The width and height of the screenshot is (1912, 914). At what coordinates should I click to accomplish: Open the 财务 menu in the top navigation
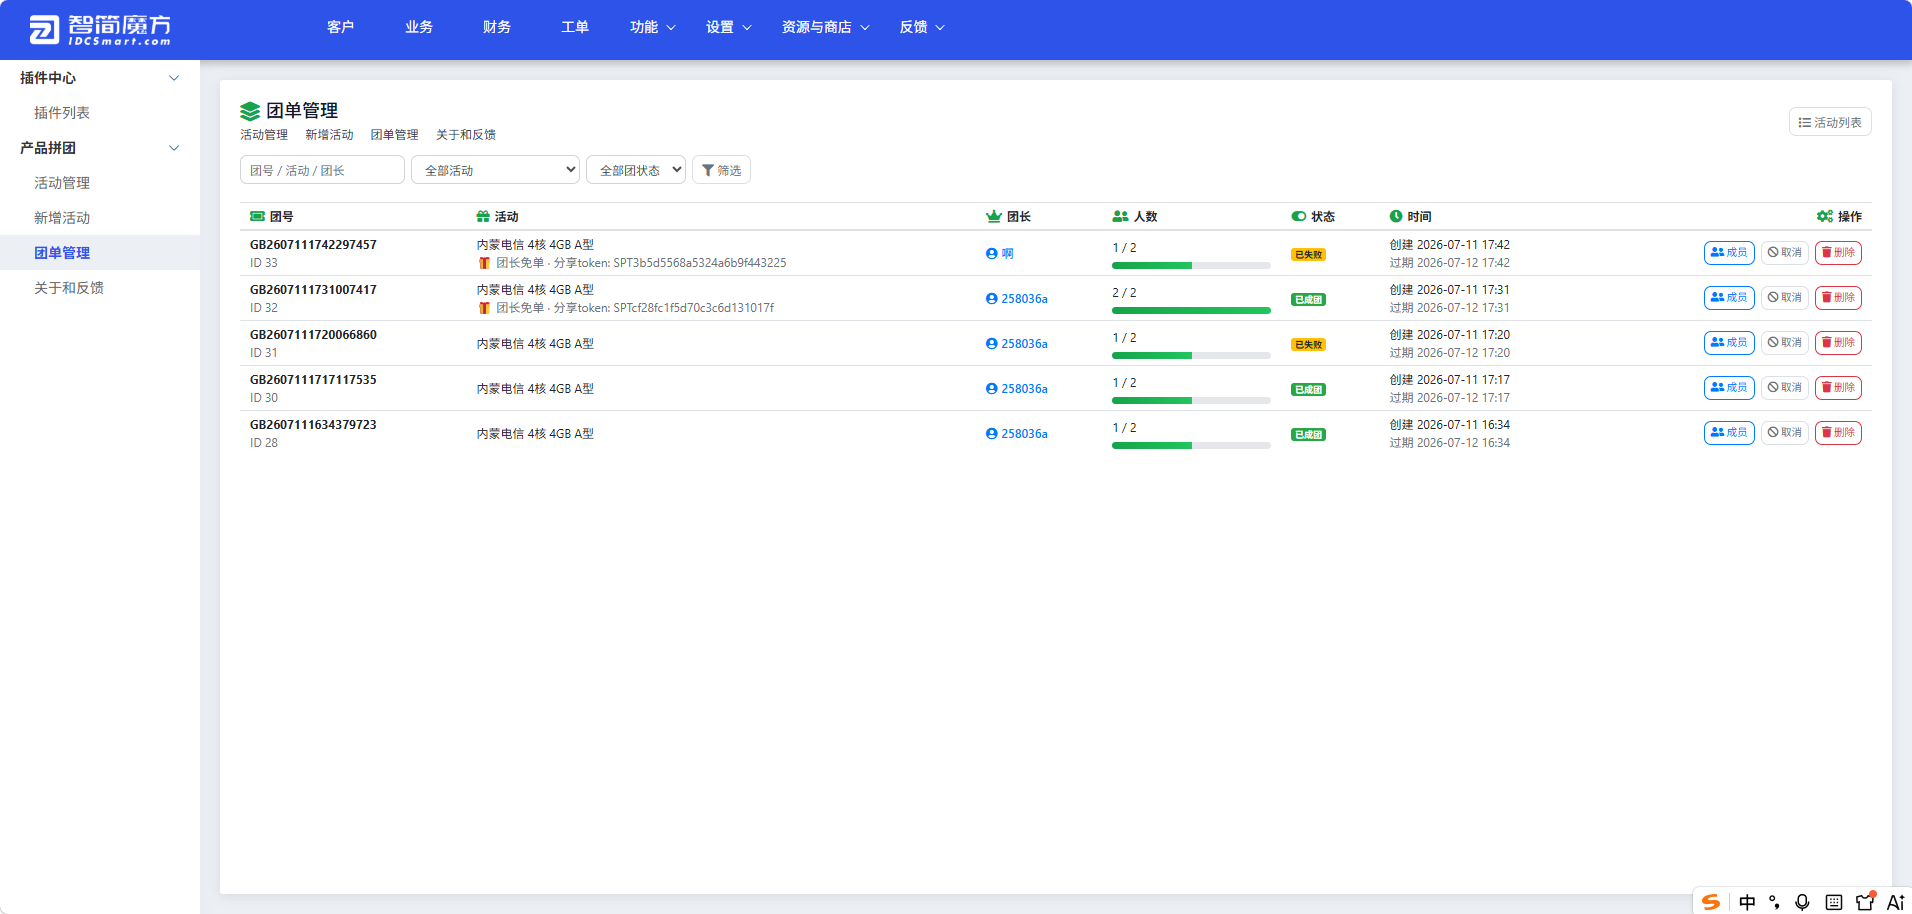tap(497, 27)
